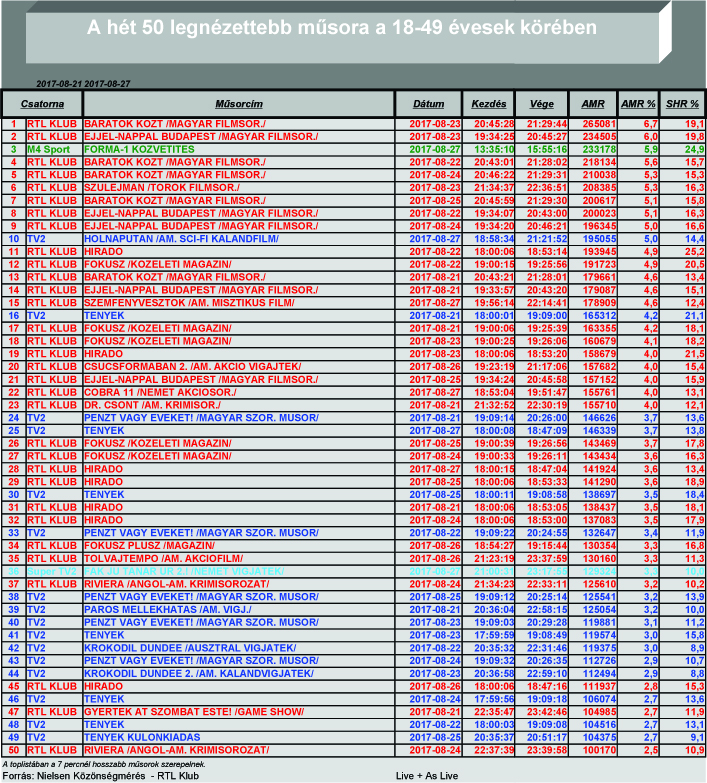The height and width of the screenshot is (783, 707).
Task: Select the end time 15:55:16
Action: [x=547, y=149]
